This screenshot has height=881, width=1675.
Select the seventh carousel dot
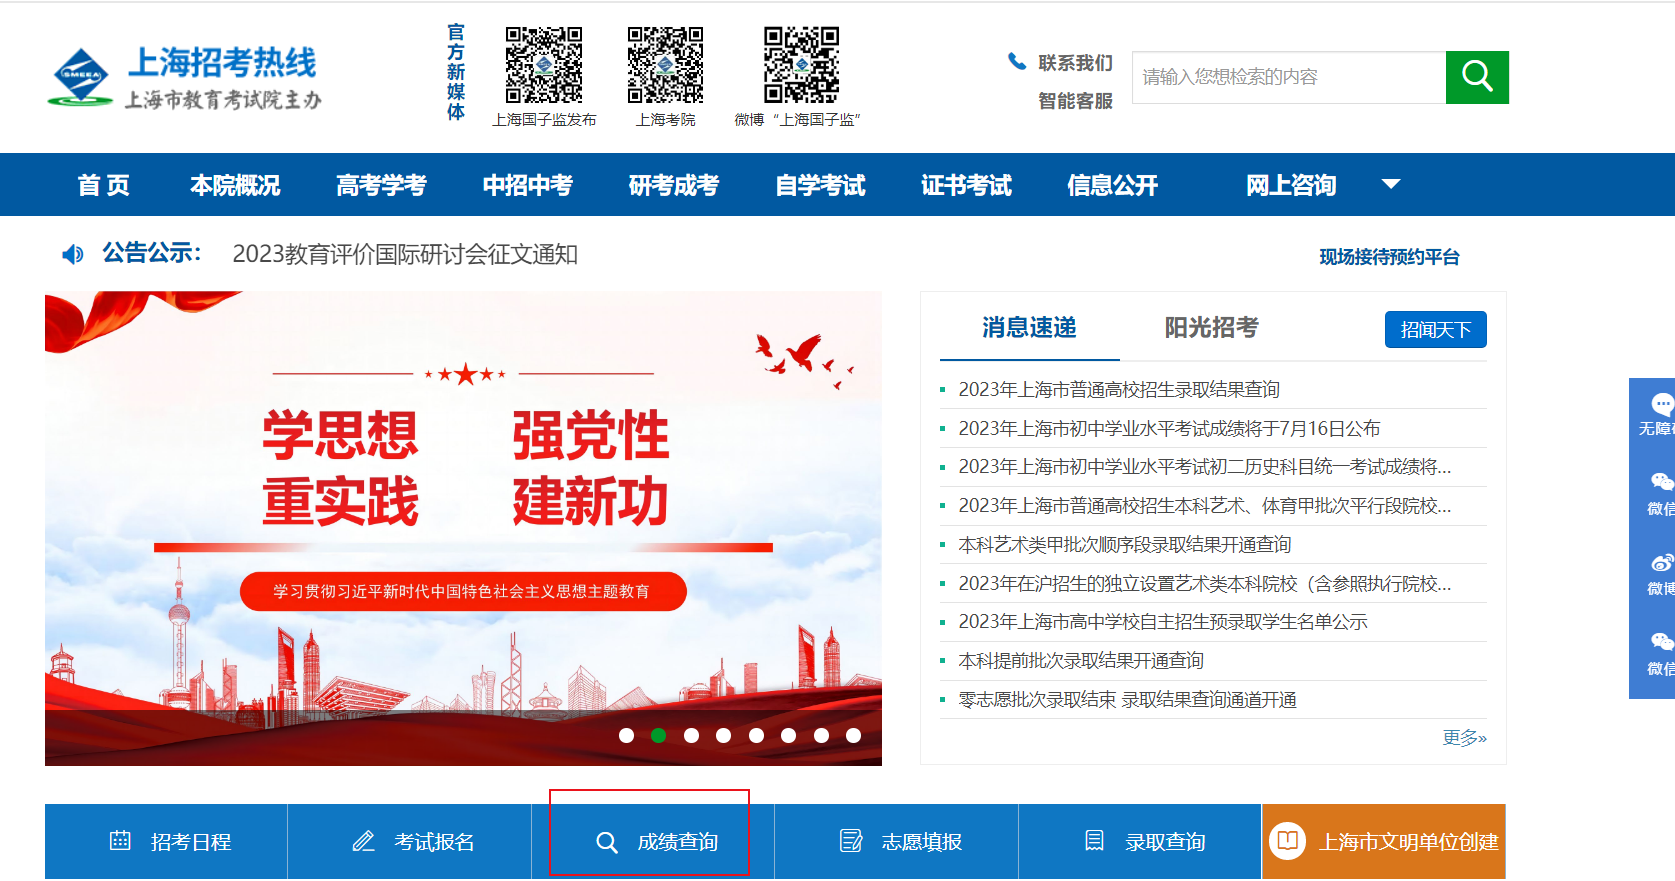coord(821,735)
